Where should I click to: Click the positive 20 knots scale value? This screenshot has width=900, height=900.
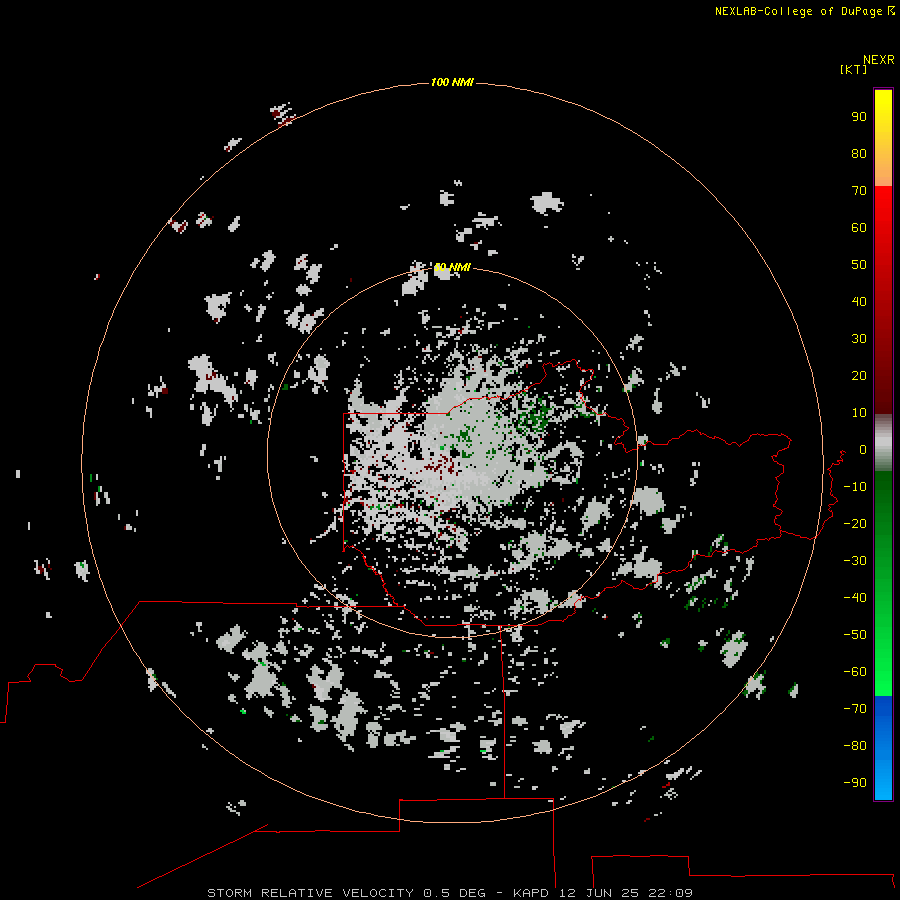[x=859, y=375]
